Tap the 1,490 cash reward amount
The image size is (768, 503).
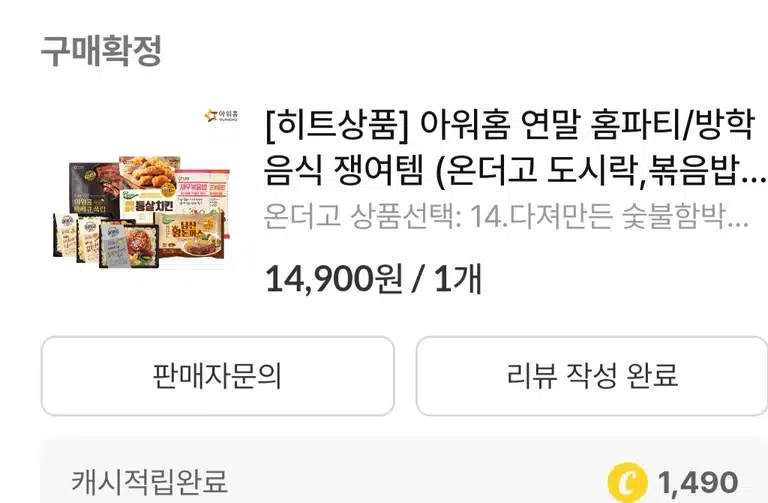(x=698, y=483)
